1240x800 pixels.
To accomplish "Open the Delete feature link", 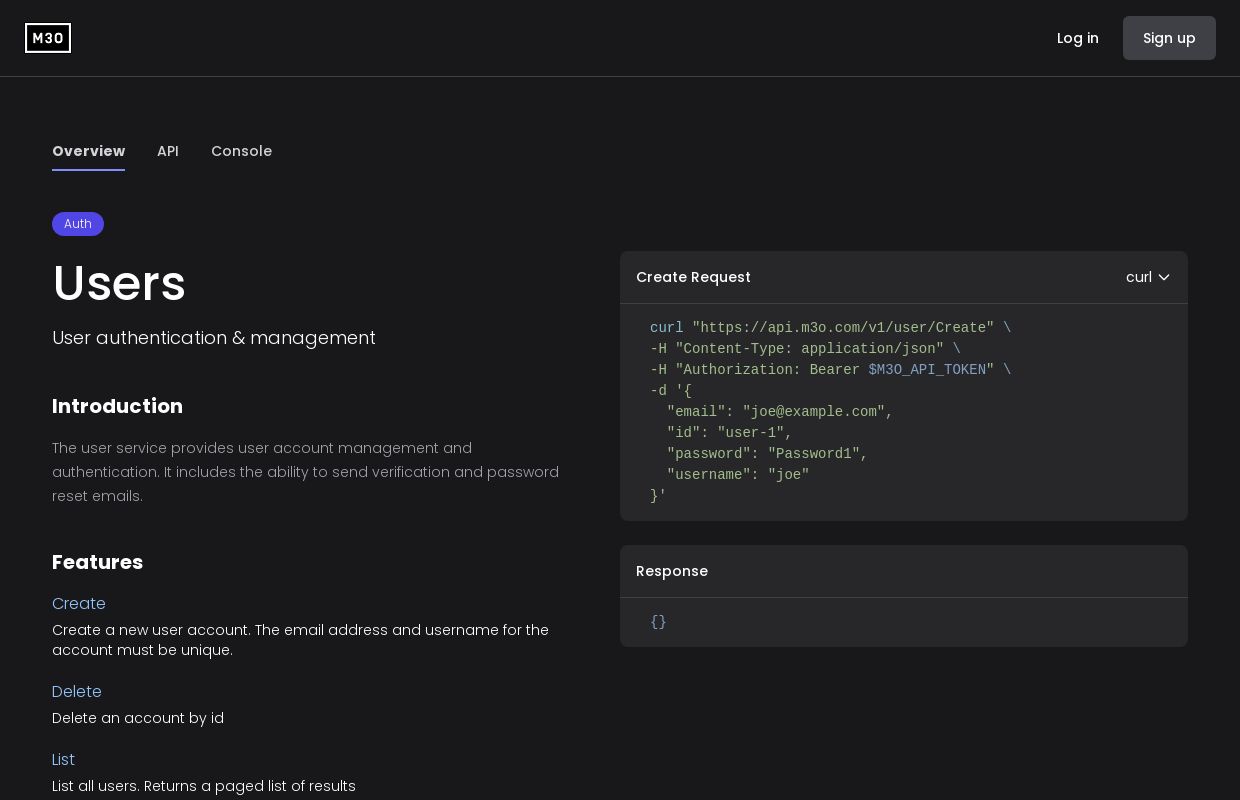I will pyautogui.click(x=77, y=692).
